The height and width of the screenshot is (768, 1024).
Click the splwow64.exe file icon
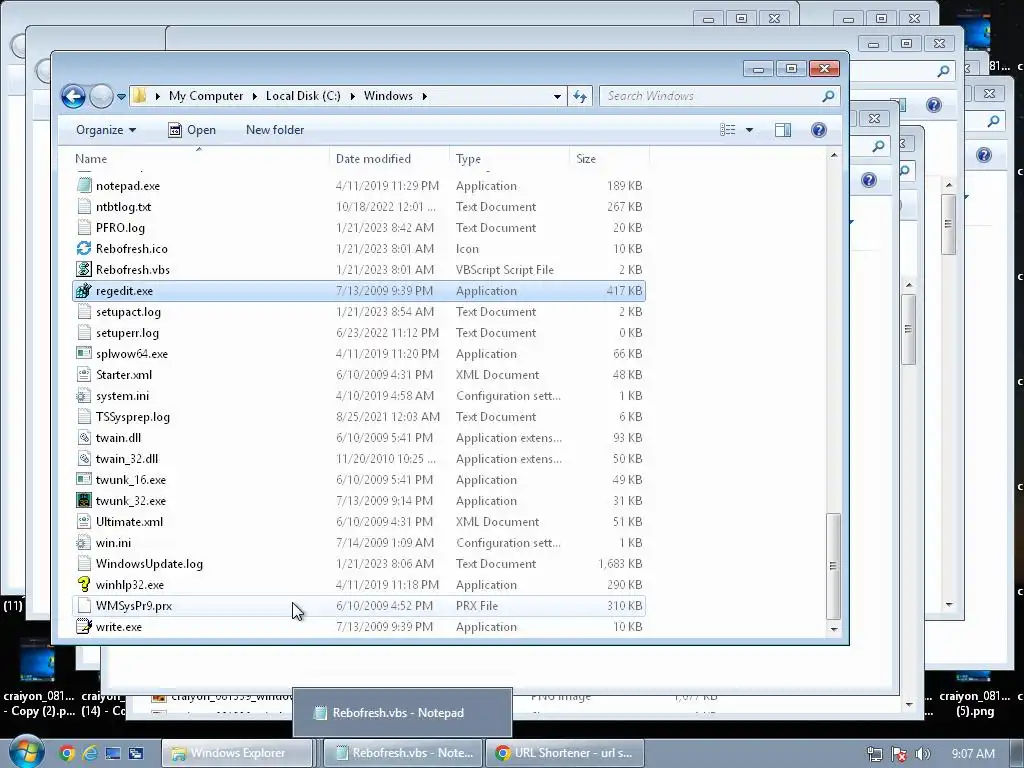(84, 353)
